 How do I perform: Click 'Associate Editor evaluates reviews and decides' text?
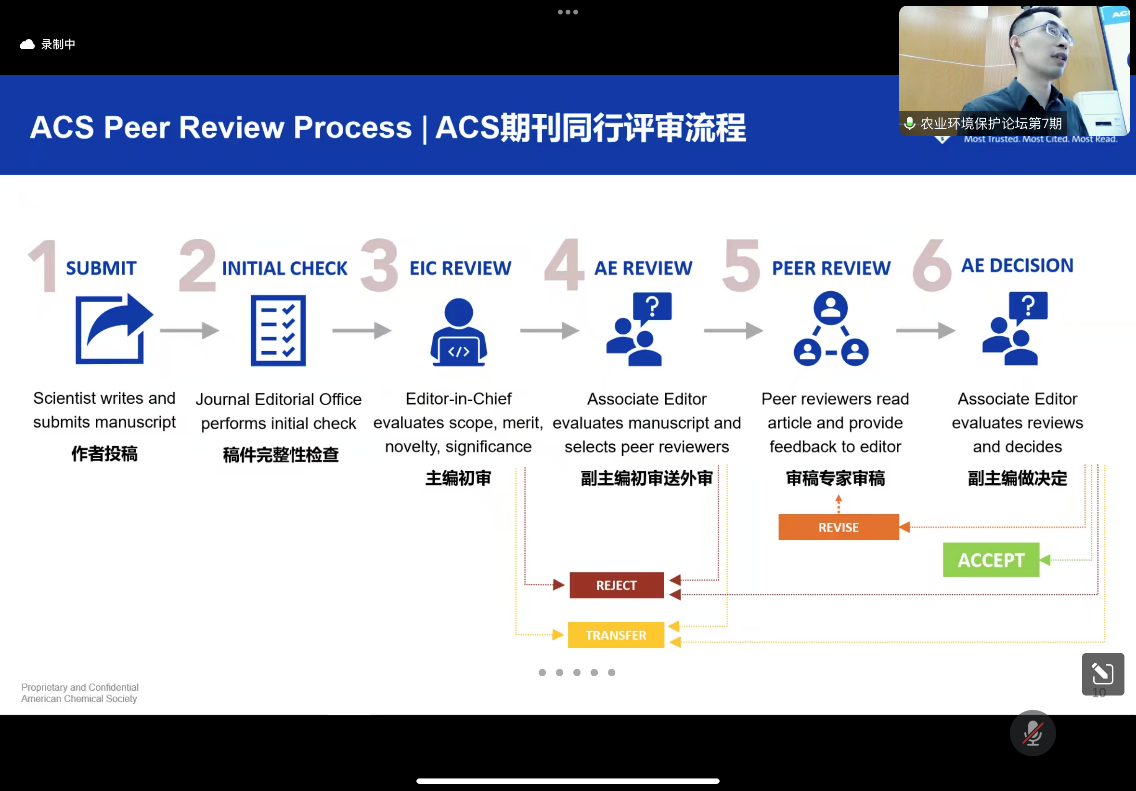tap(1017, 422)
